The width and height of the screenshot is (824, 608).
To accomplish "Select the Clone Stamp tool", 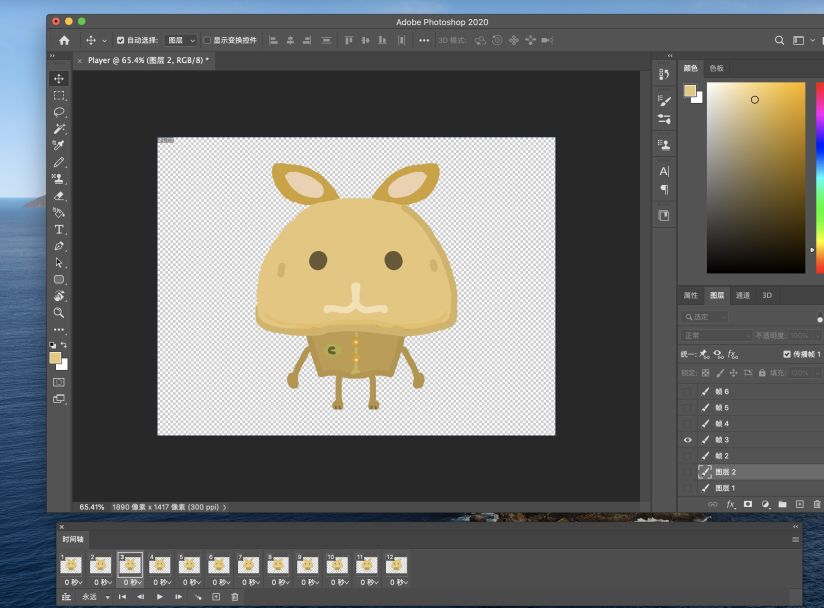I will [x=59, y=179].
